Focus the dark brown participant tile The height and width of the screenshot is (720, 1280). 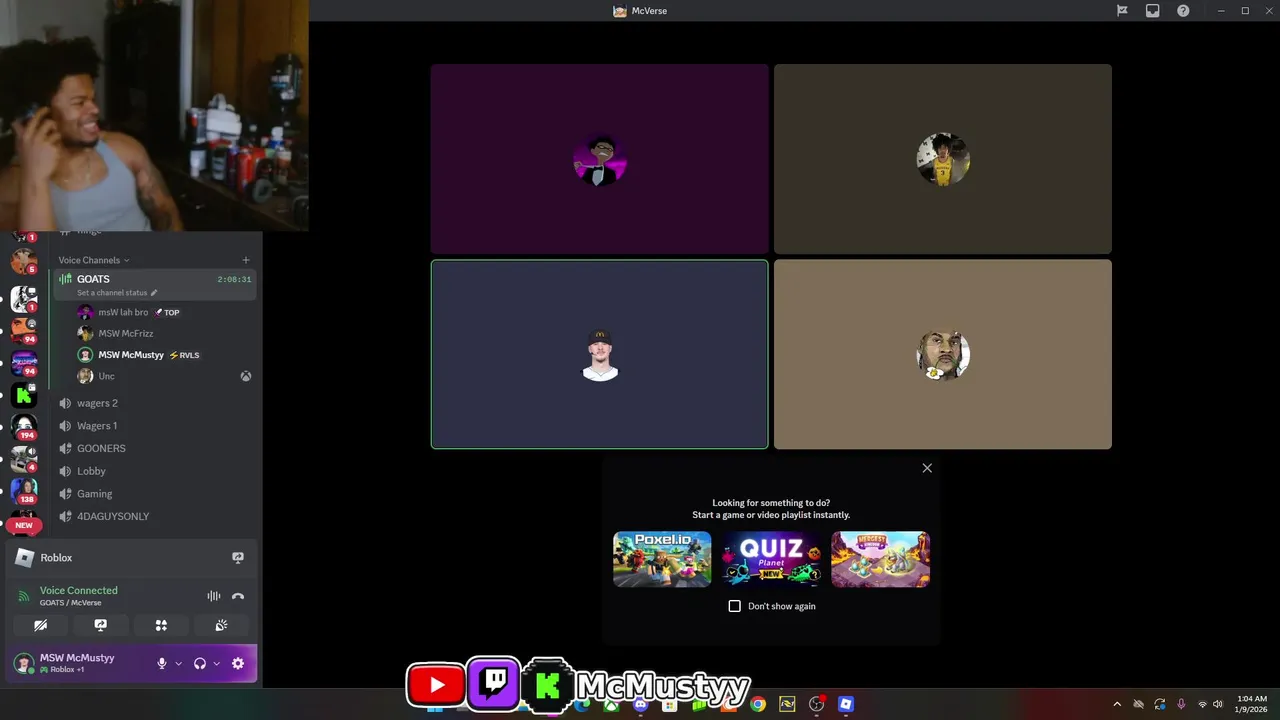click(x=943, y=159)
